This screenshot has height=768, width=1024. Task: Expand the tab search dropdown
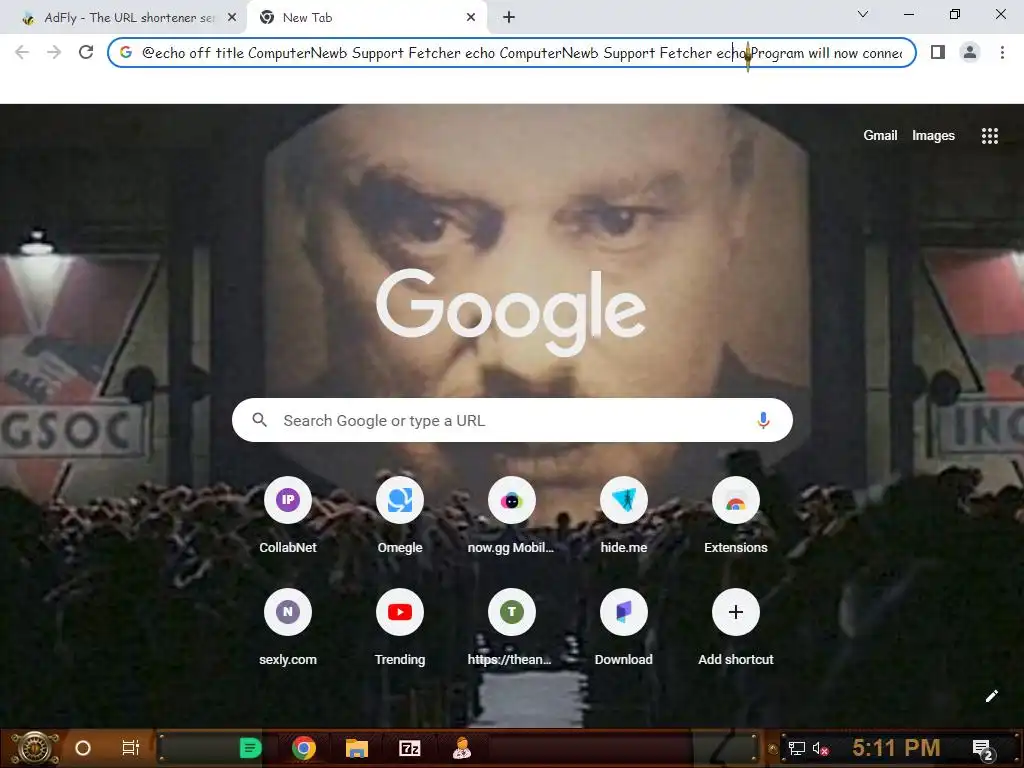[x=863, y=14]
